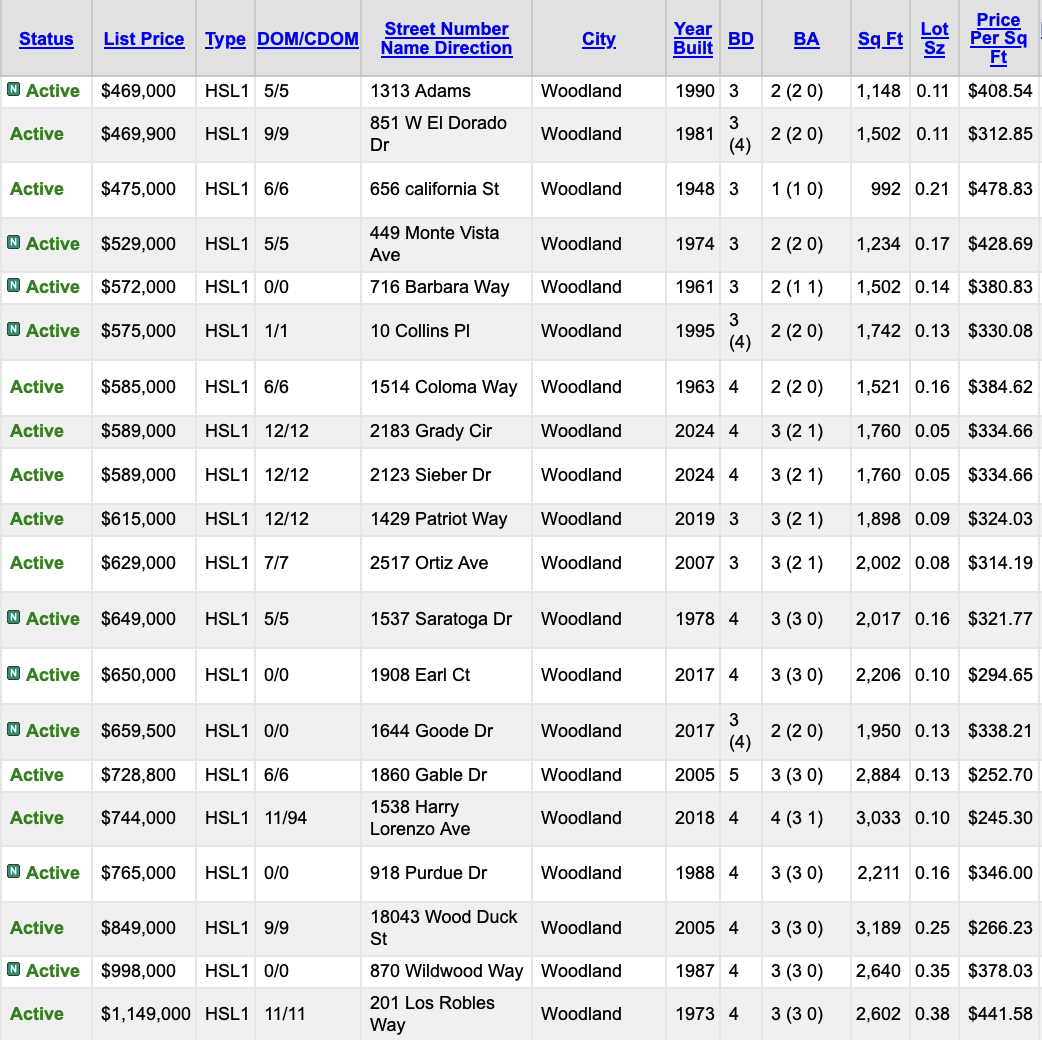Screen dimensions: 1042x1040
Task: Click the New icon on the 449 Monte Vista Ave row
Action: click(13, 243)
